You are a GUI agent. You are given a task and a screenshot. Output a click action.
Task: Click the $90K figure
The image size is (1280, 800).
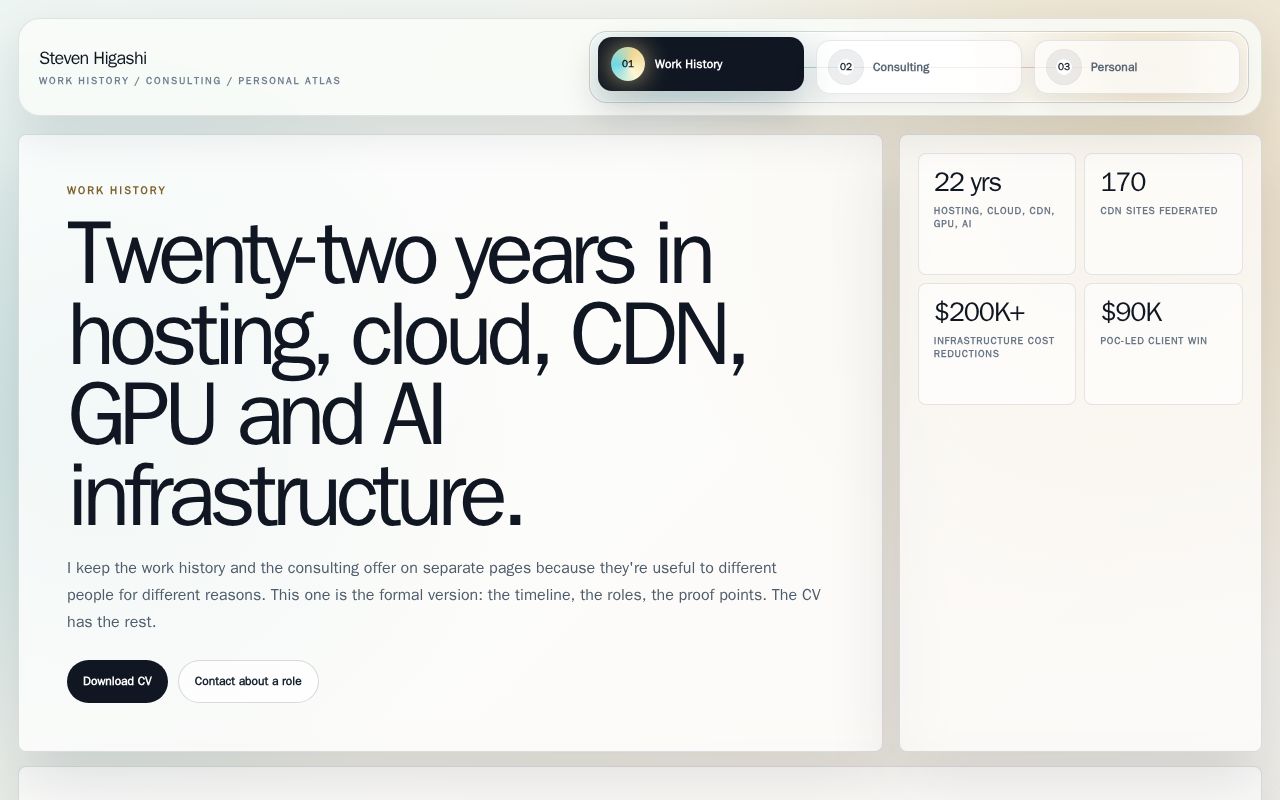(x=1131, y=312)
